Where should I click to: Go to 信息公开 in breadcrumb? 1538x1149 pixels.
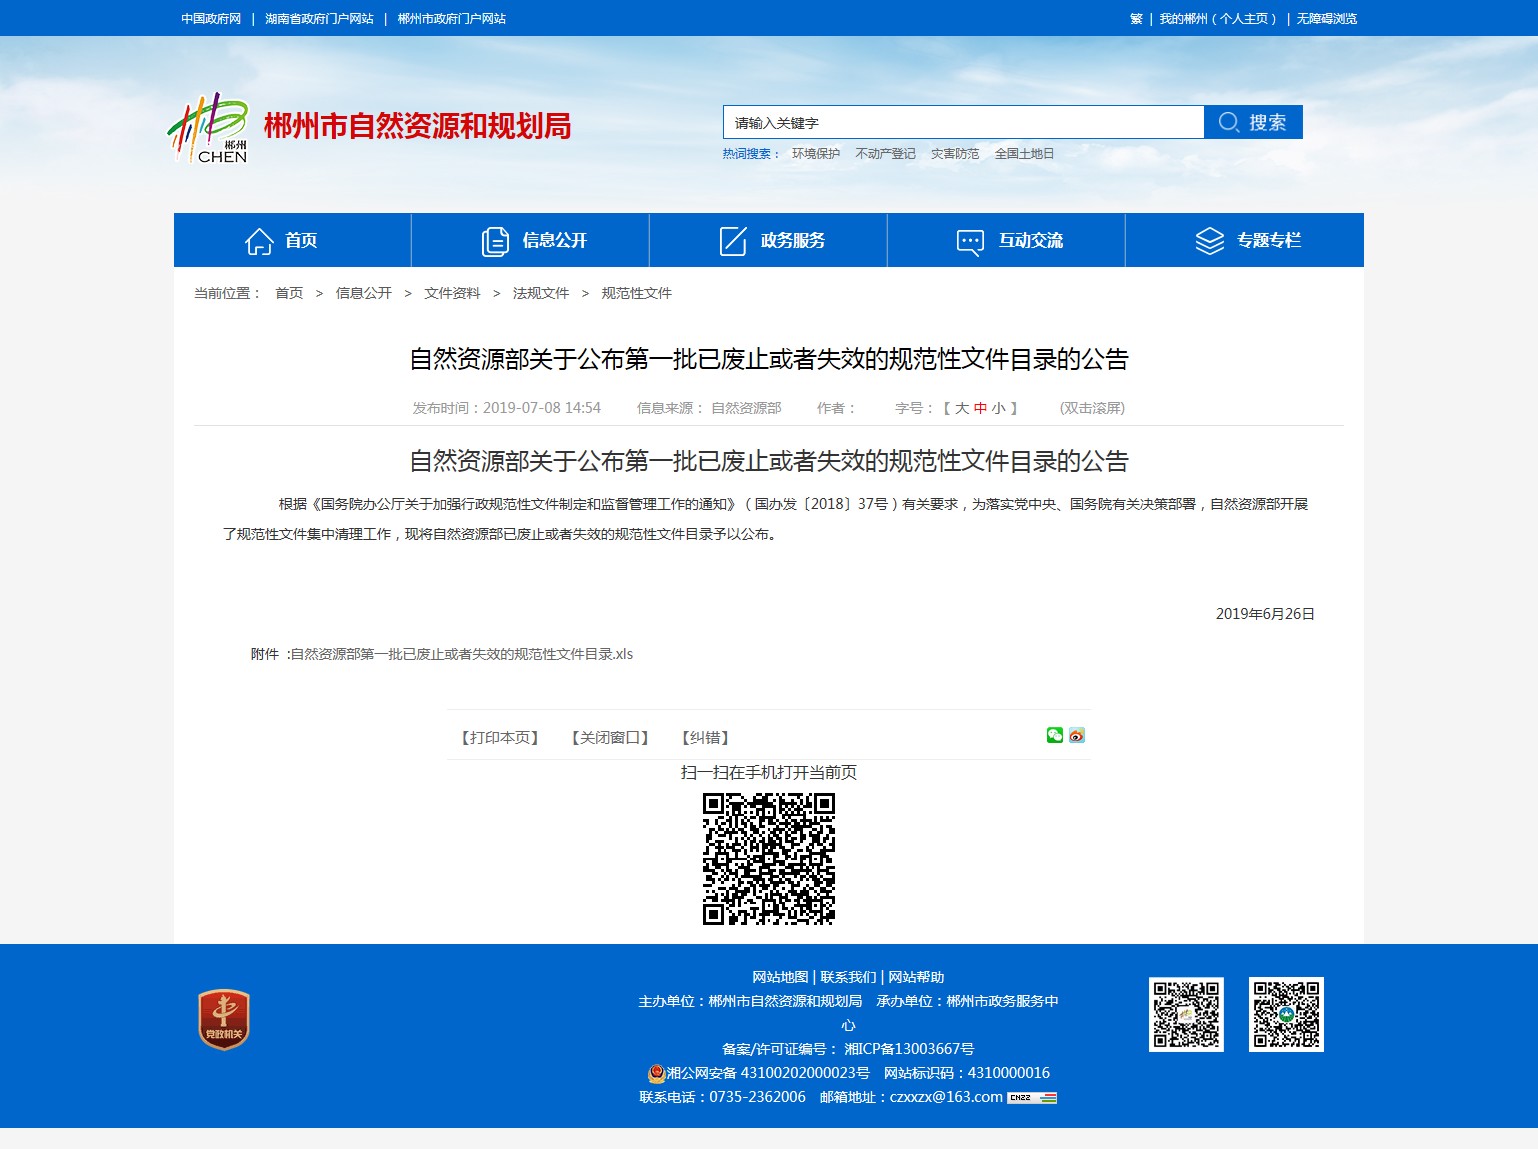tap(364, 293)
